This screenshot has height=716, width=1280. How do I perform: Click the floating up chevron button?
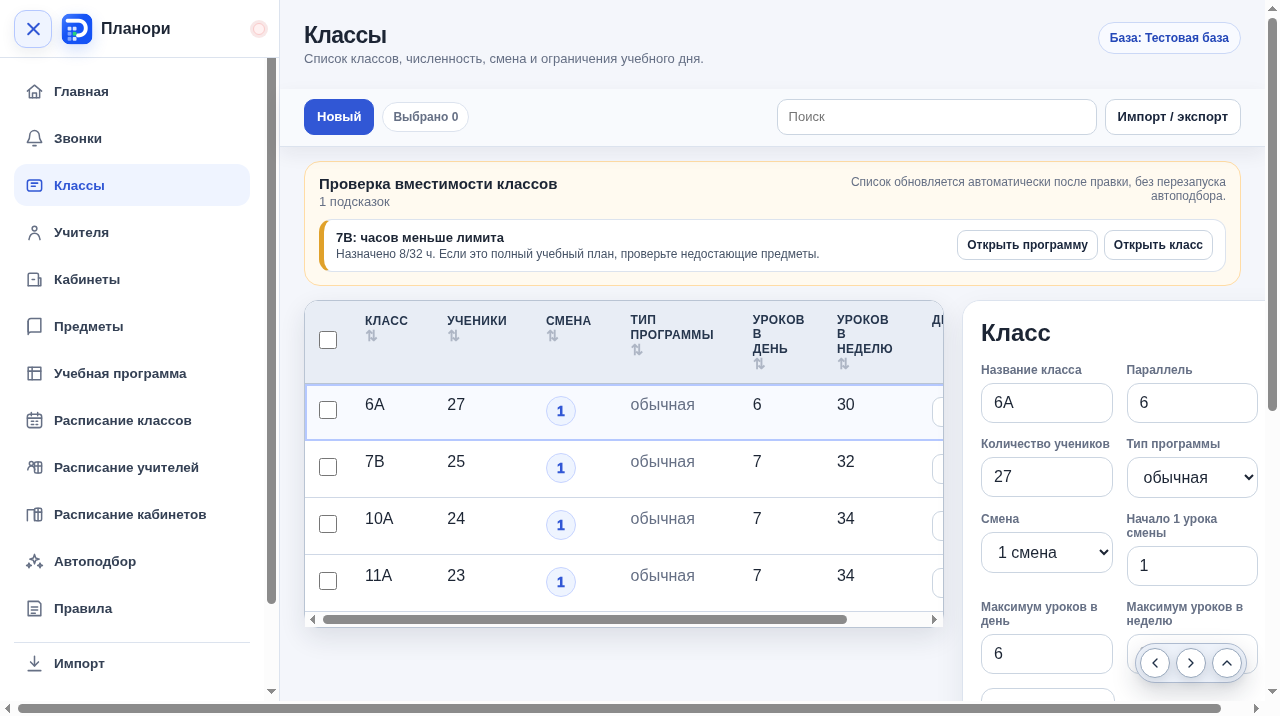click(1227, 663)
